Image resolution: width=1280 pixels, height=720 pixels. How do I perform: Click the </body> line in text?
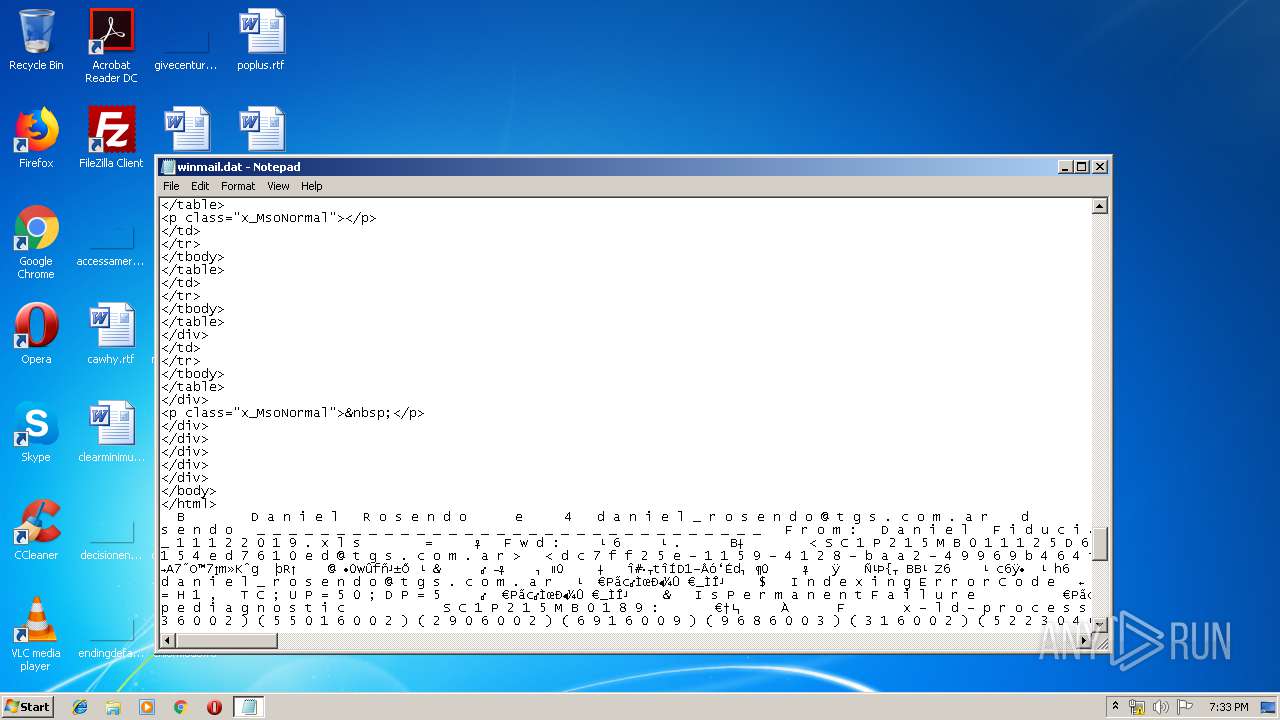pos(188,491)
